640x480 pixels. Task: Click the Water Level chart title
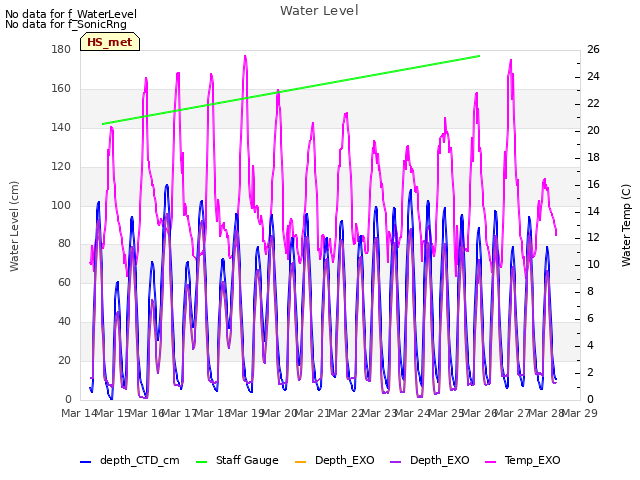(319, 11)
